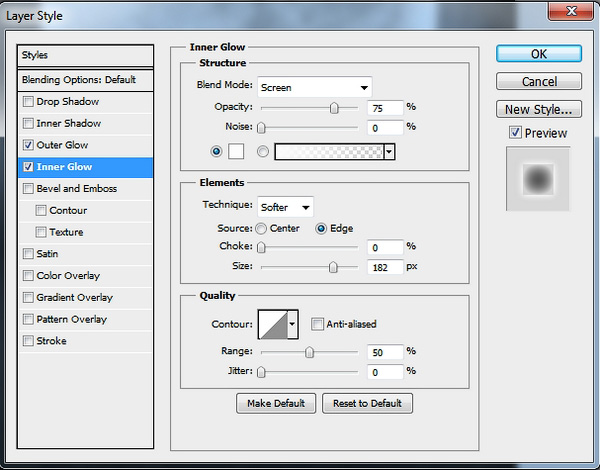Image resolution: width=600 pixels, height=470 pixels.
Task: Select Blending Options: Default
Action: coord(85,80)
